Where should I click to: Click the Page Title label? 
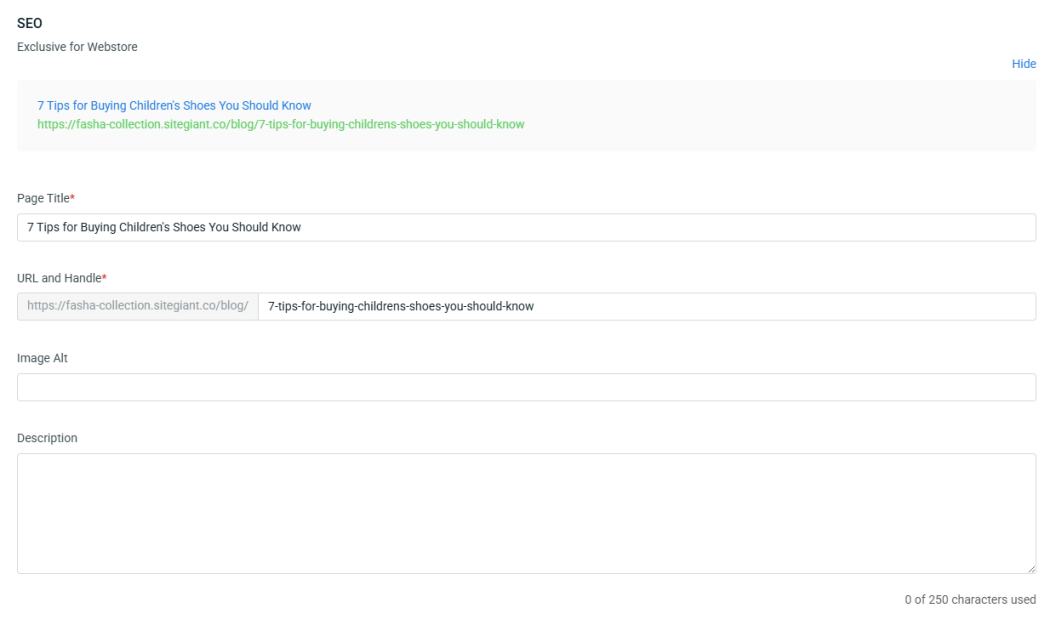[x=42, y=198]
